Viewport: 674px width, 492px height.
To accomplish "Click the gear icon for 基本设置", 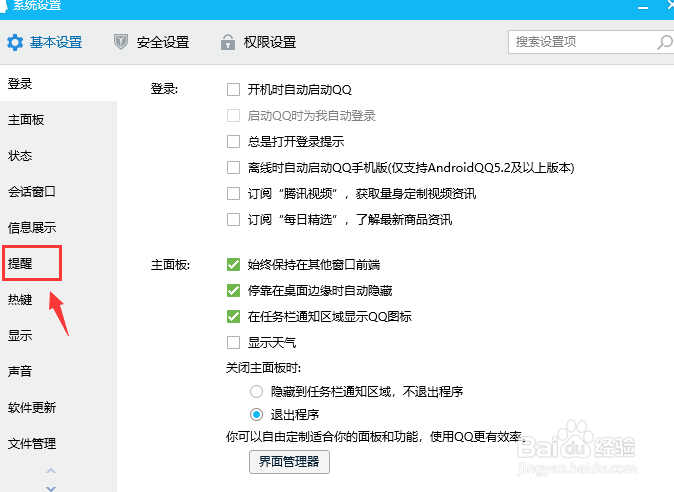I will coord(15,43).
